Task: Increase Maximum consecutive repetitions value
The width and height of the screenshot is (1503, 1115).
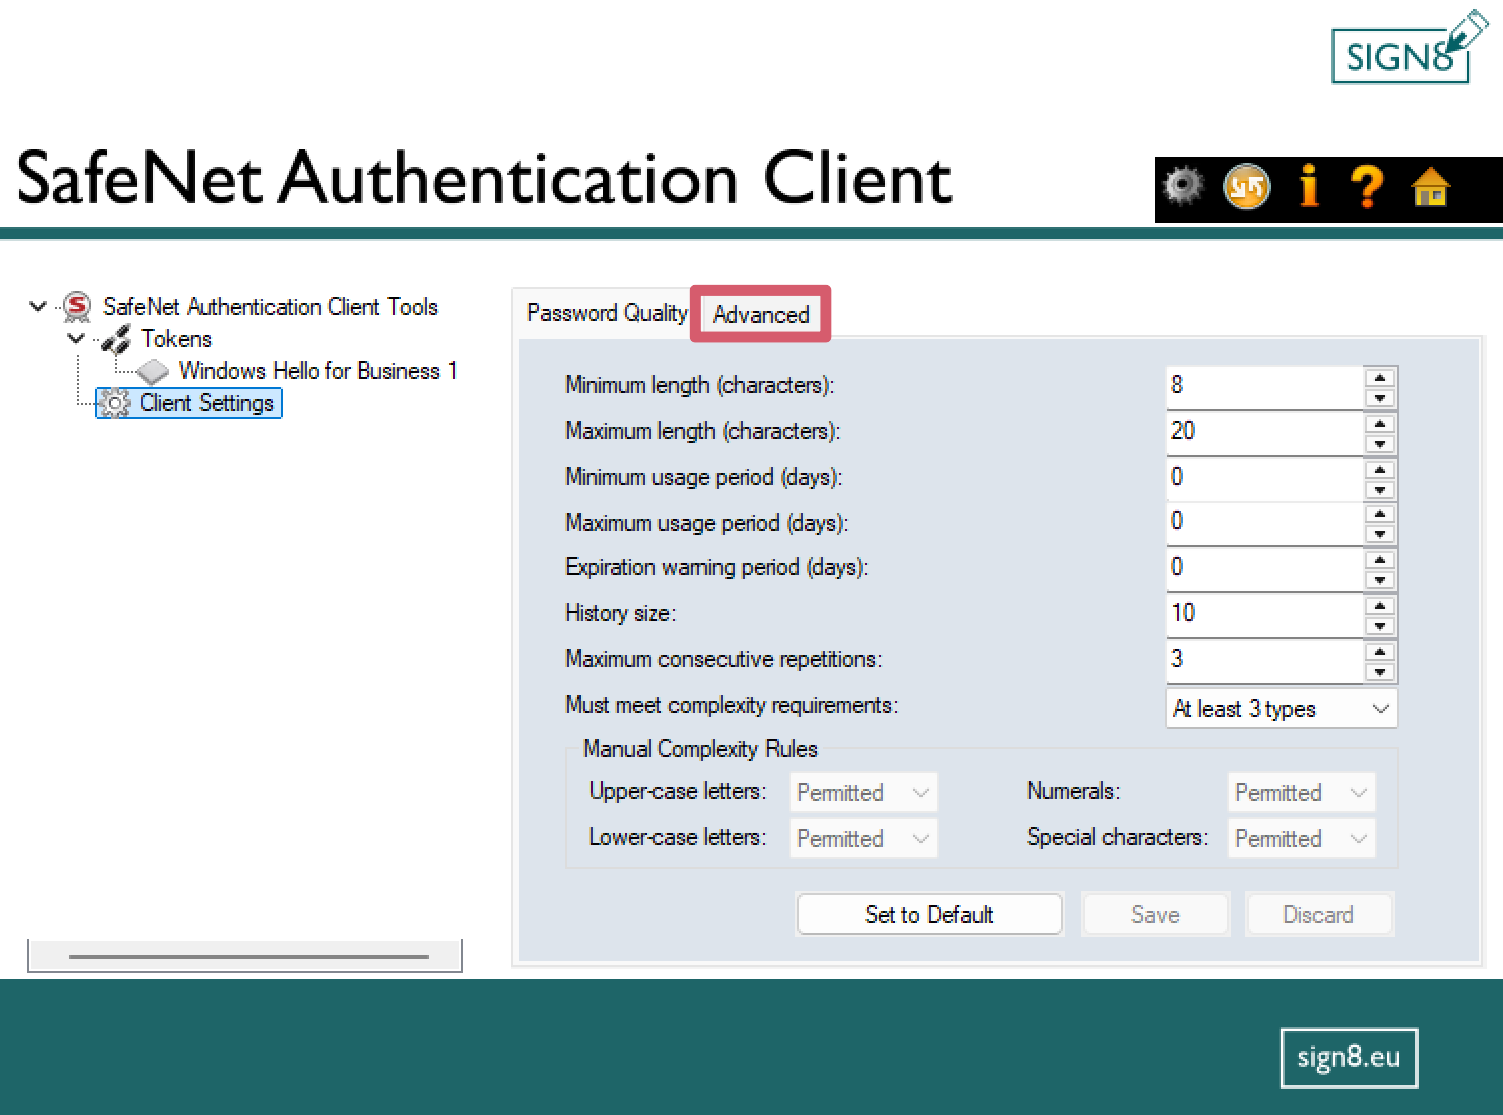Action: (1380, 651)
